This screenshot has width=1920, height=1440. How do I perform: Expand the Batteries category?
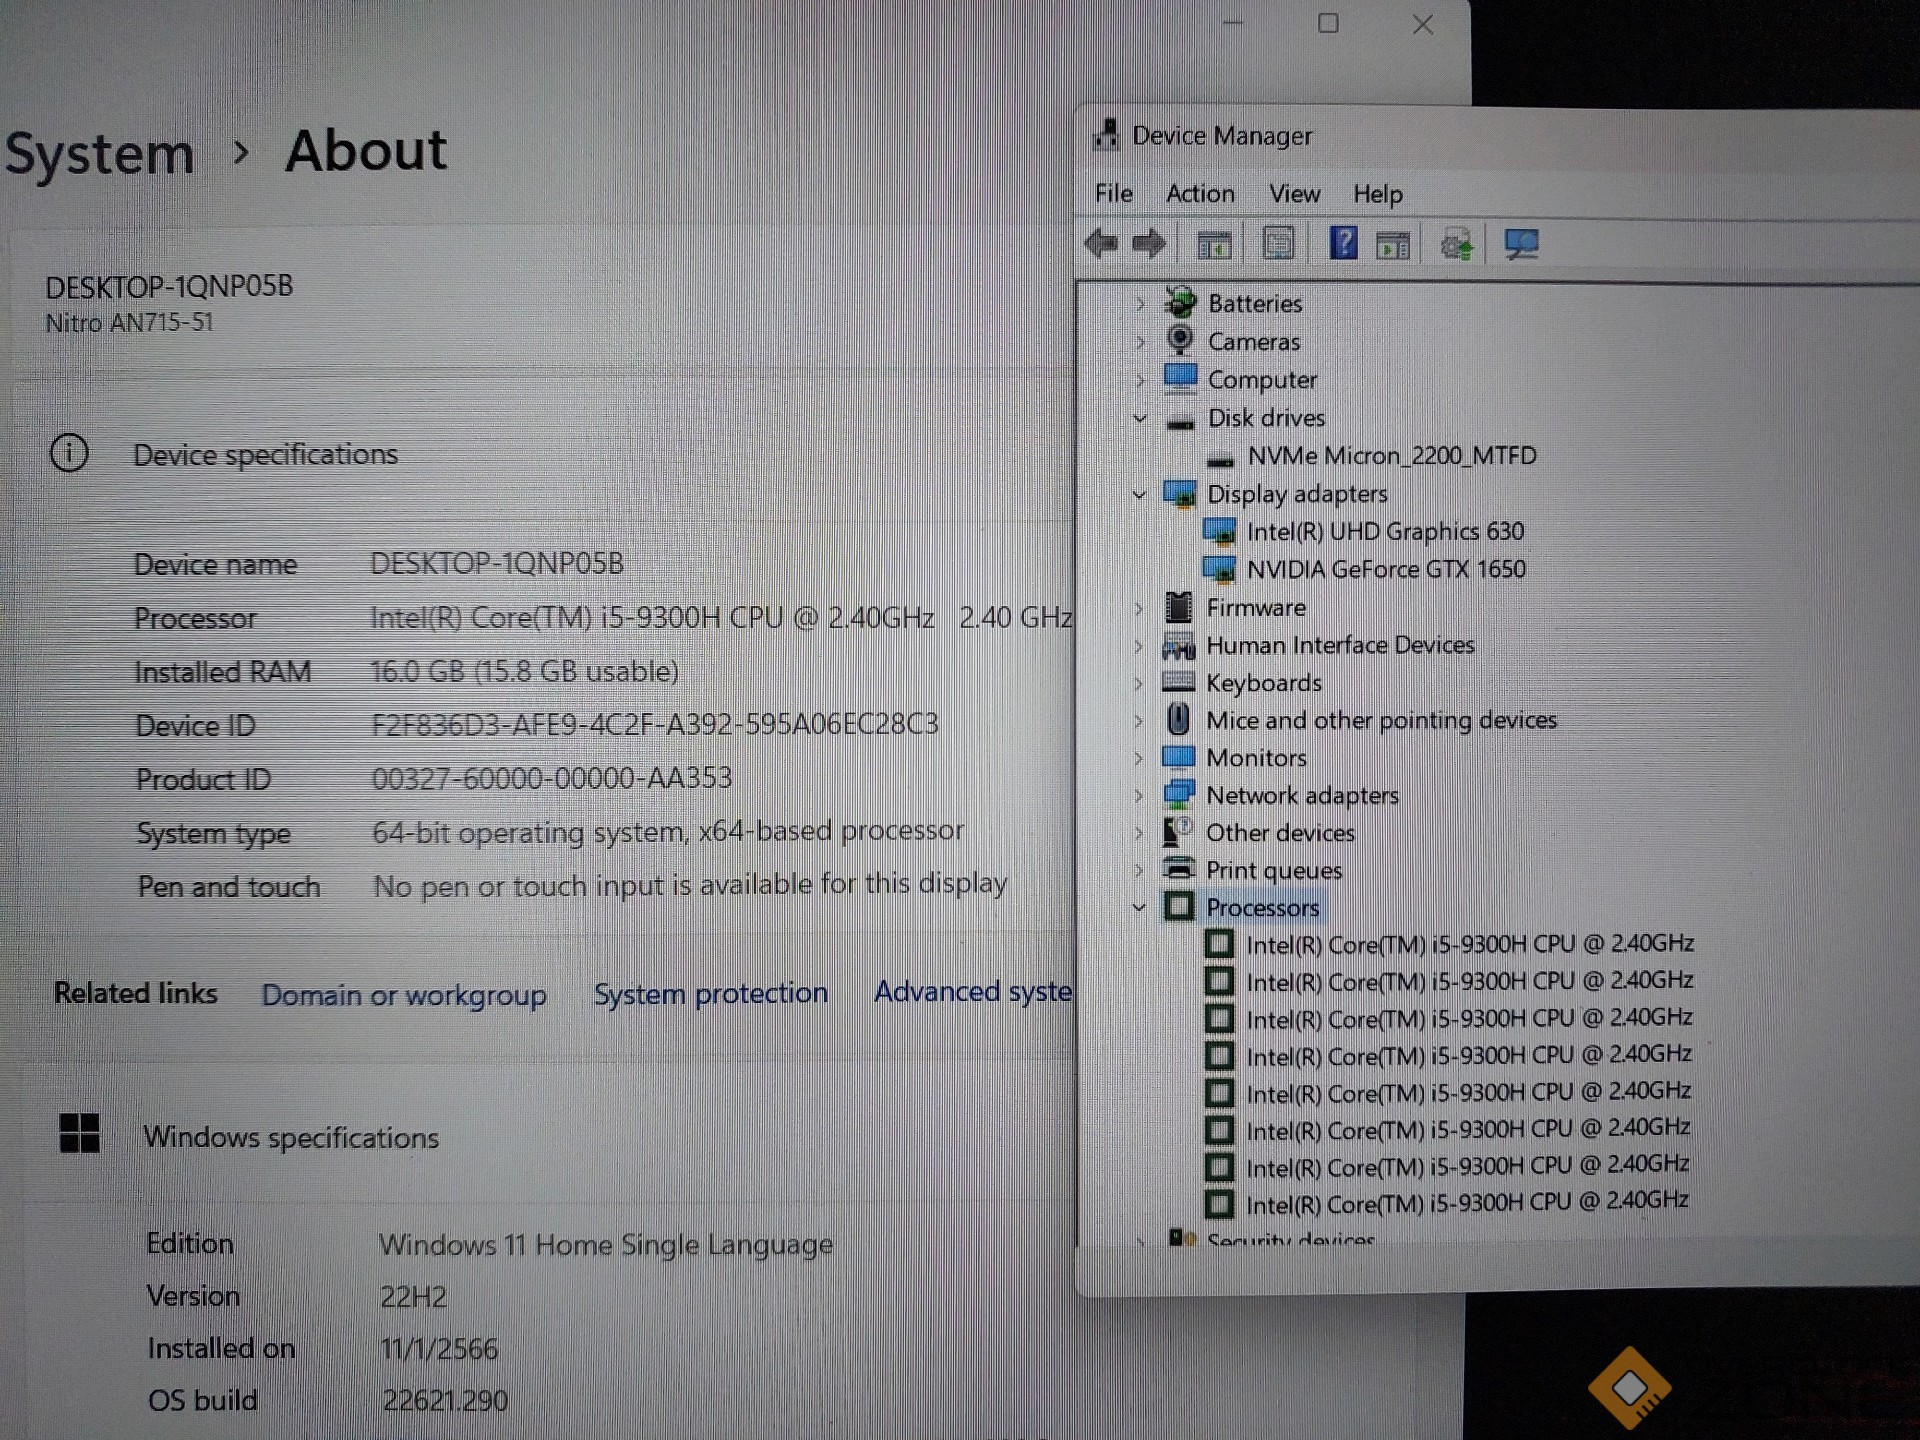[1140, 304]
